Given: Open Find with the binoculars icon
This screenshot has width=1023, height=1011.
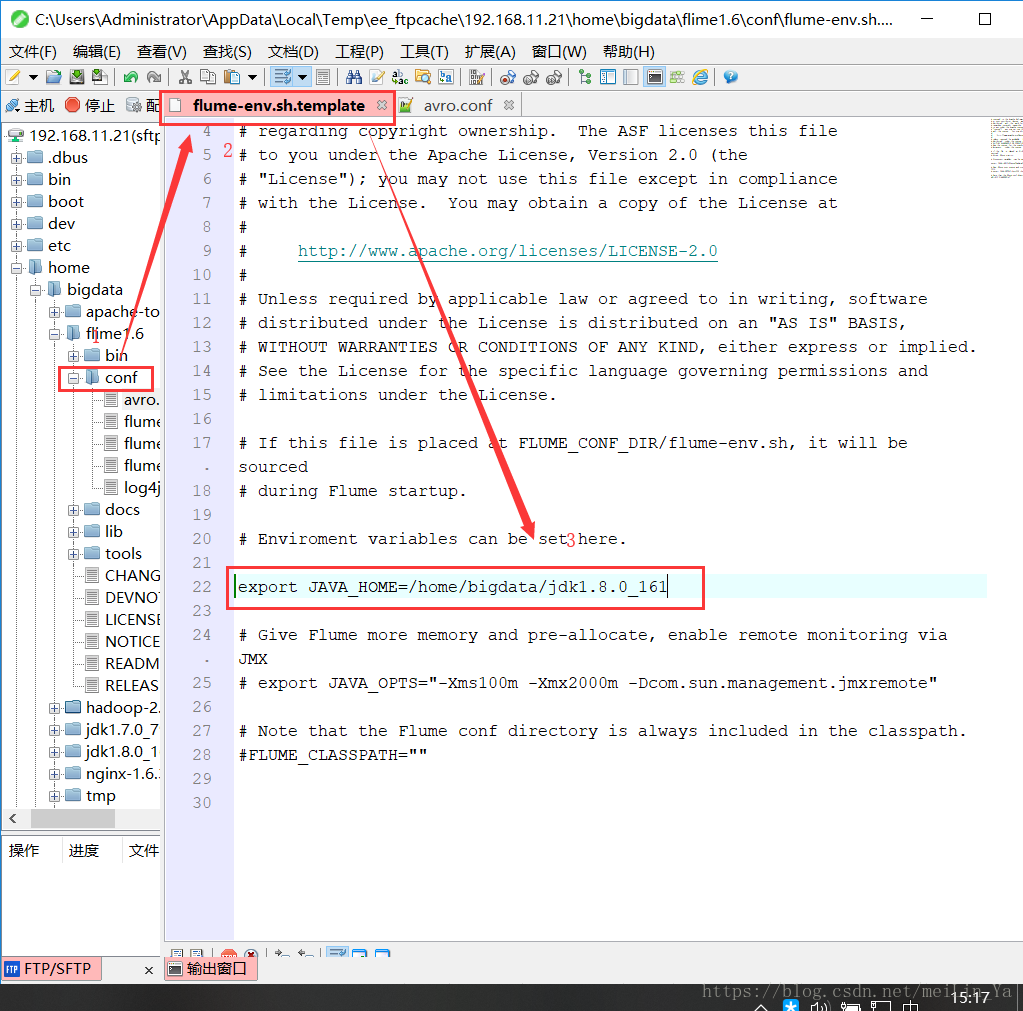Looking at the screenshot, I should pyautogui.click(x=354, y=78).
